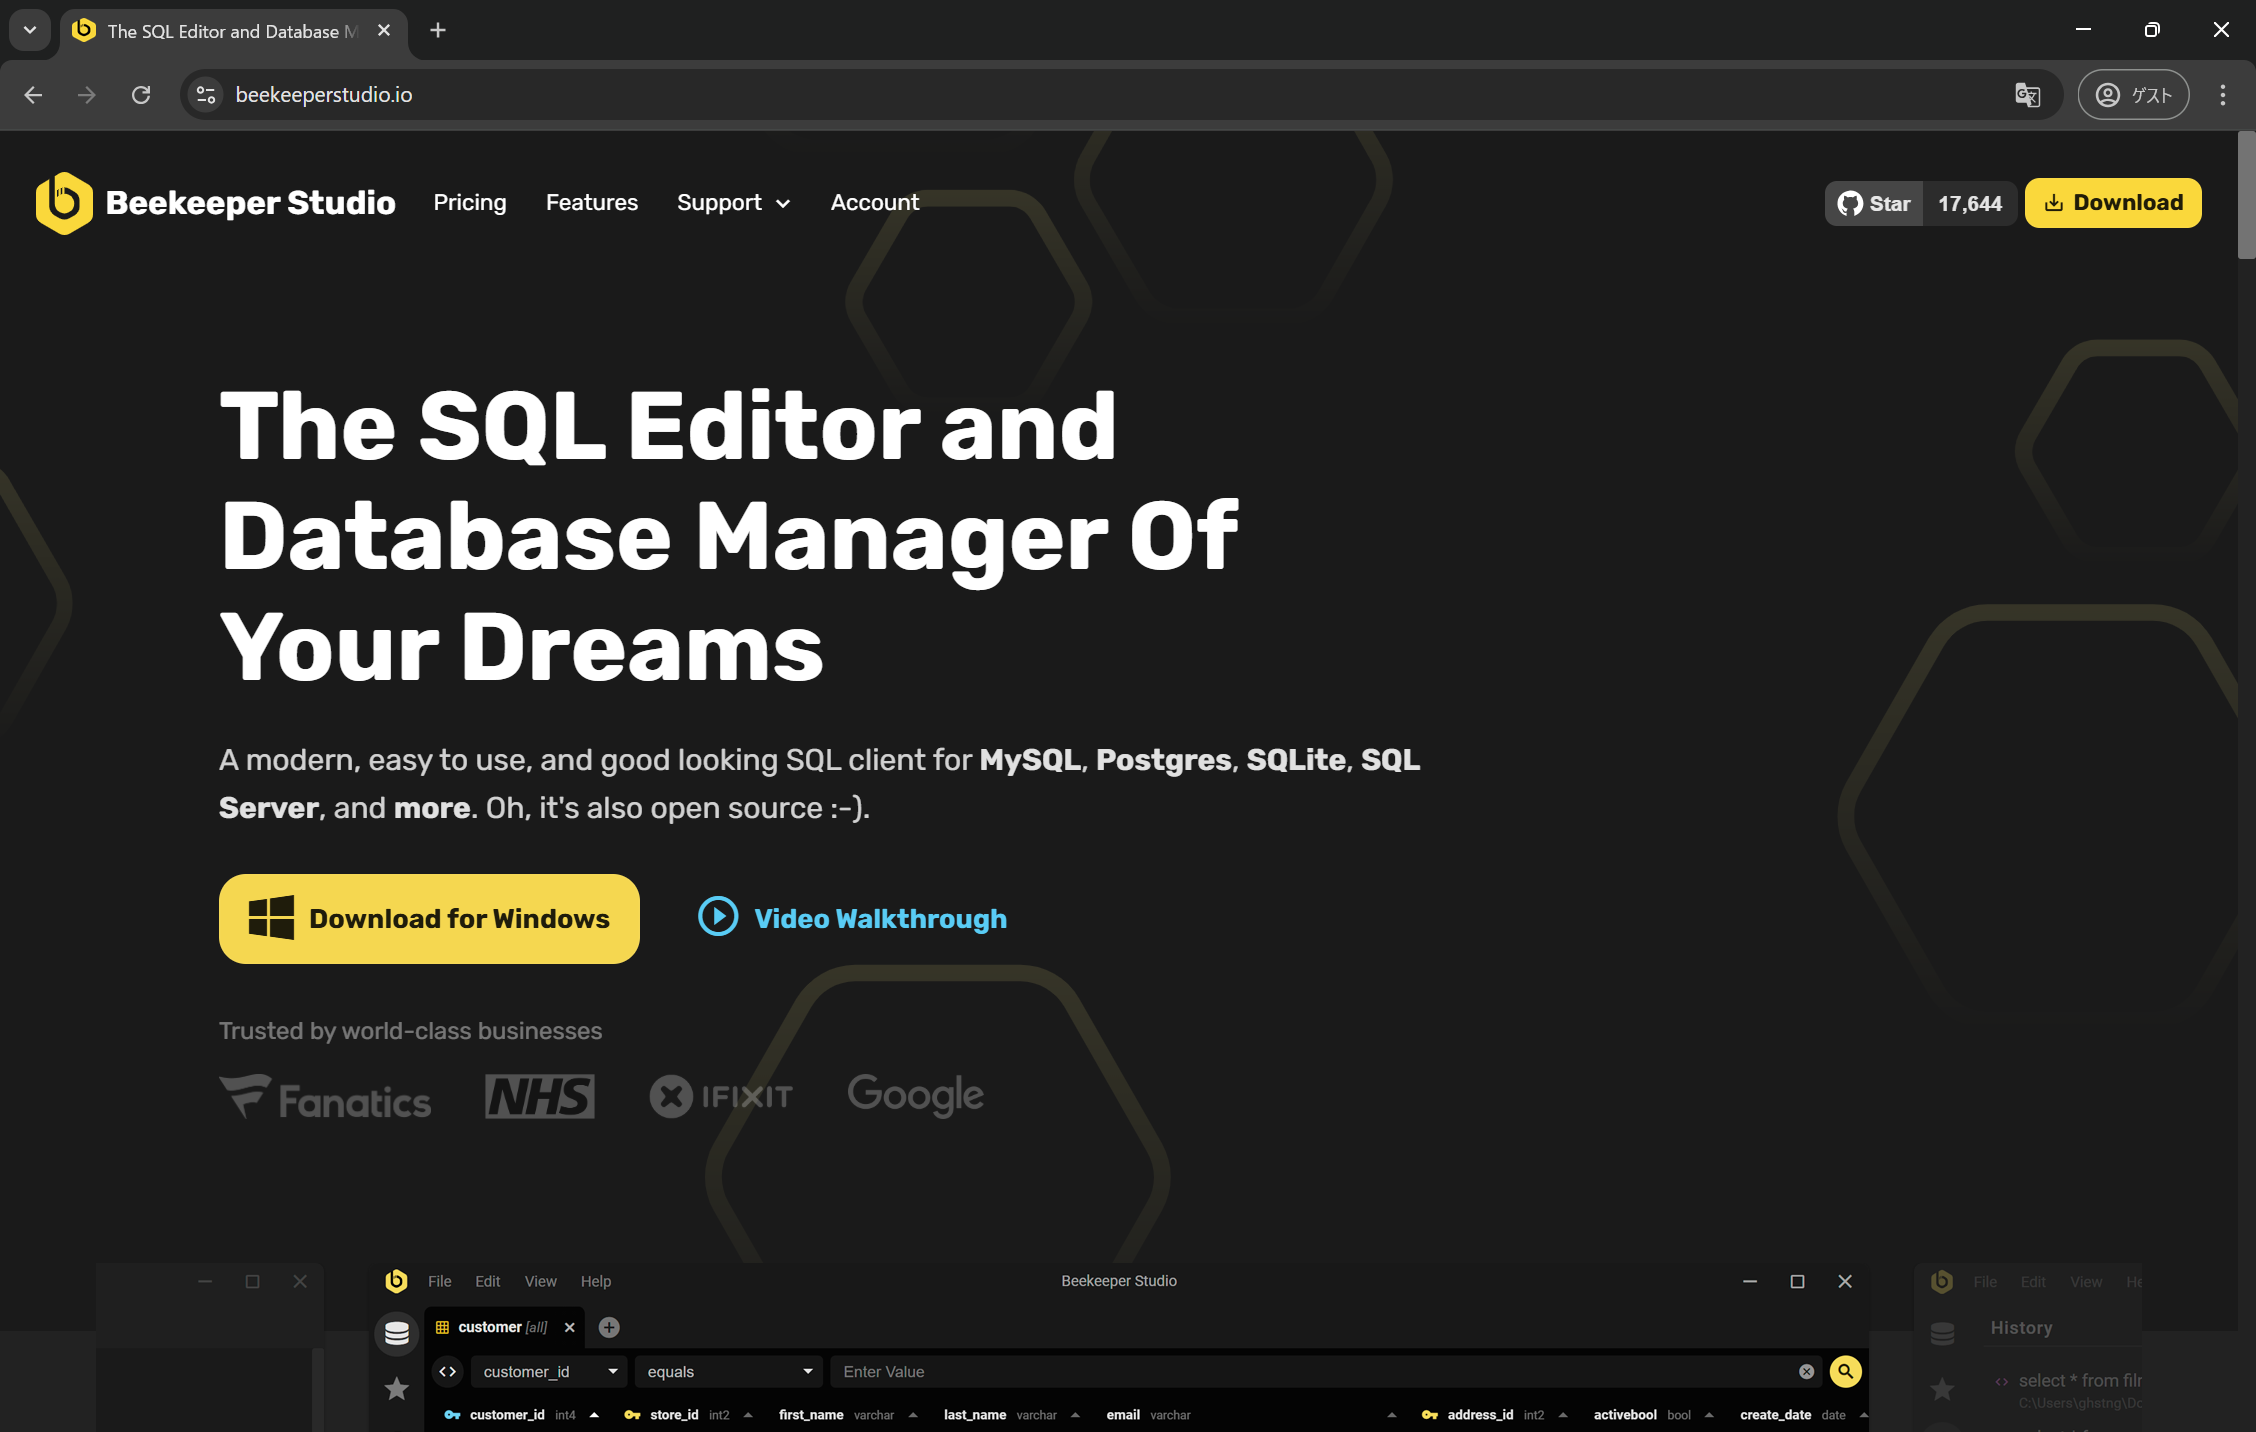The image size is (2256, 1432).
Task: Click the iFixit logo
Action: (x=721, y=1097)
